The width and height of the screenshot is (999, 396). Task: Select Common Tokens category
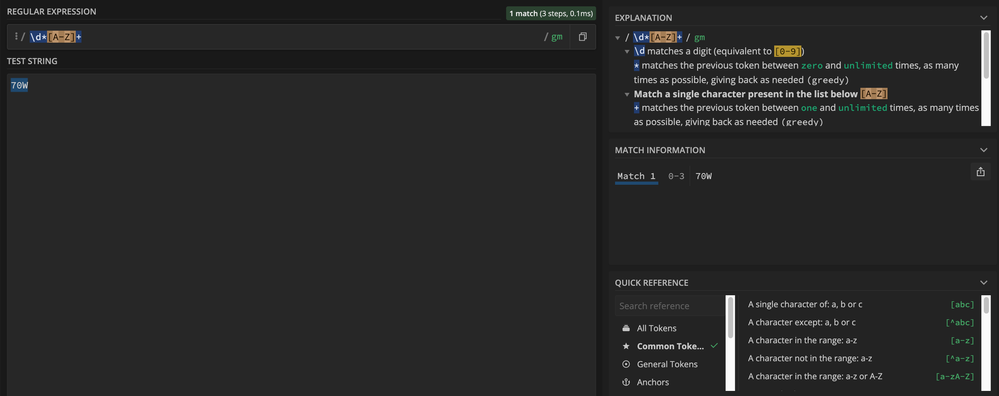coord(670,346)
